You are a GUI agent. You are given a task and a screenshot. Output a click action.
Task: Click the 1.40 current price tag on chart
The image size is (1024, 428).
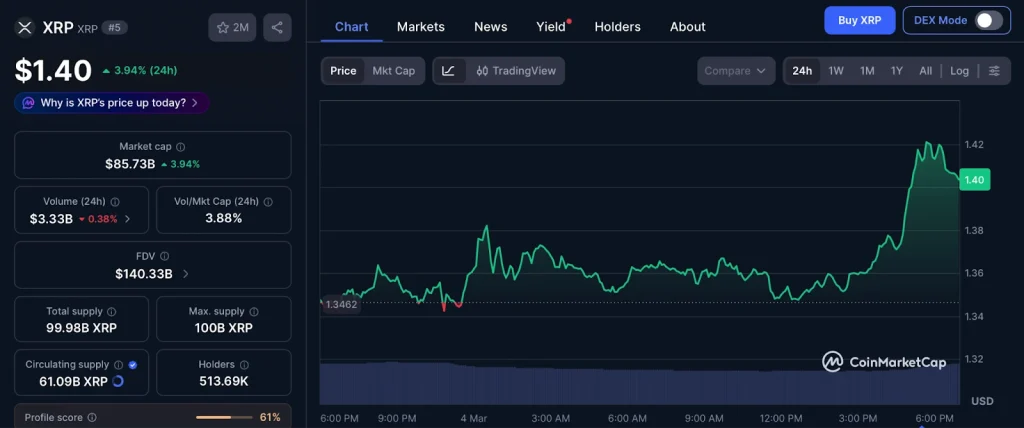coord(974,180)
